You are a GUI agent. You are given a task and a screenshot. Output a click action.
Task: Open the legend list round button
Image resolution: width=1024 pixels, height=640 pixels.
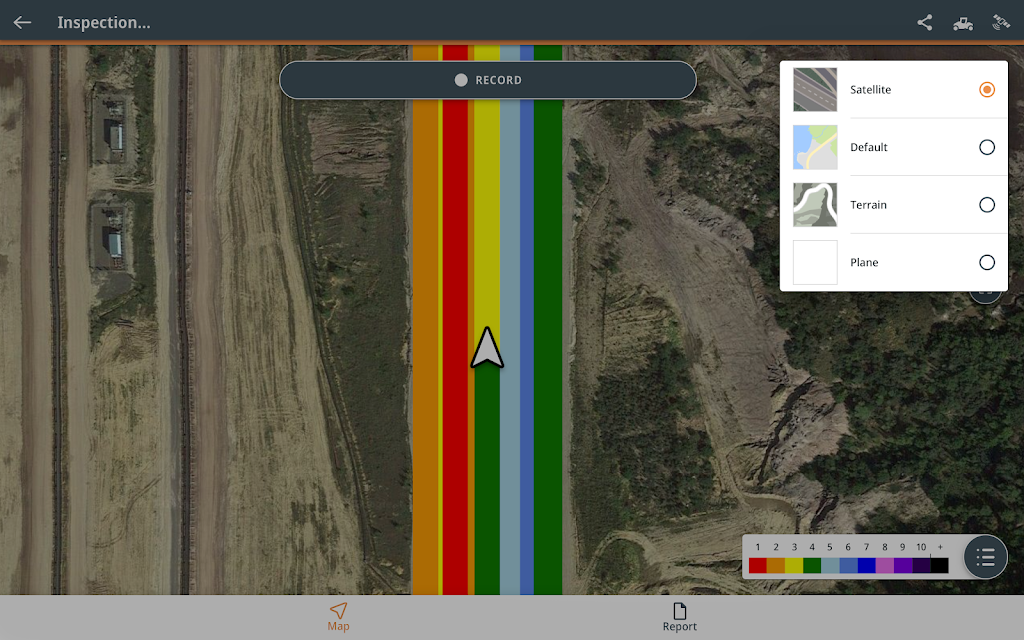pyautogui.click(x=985, y=557)
